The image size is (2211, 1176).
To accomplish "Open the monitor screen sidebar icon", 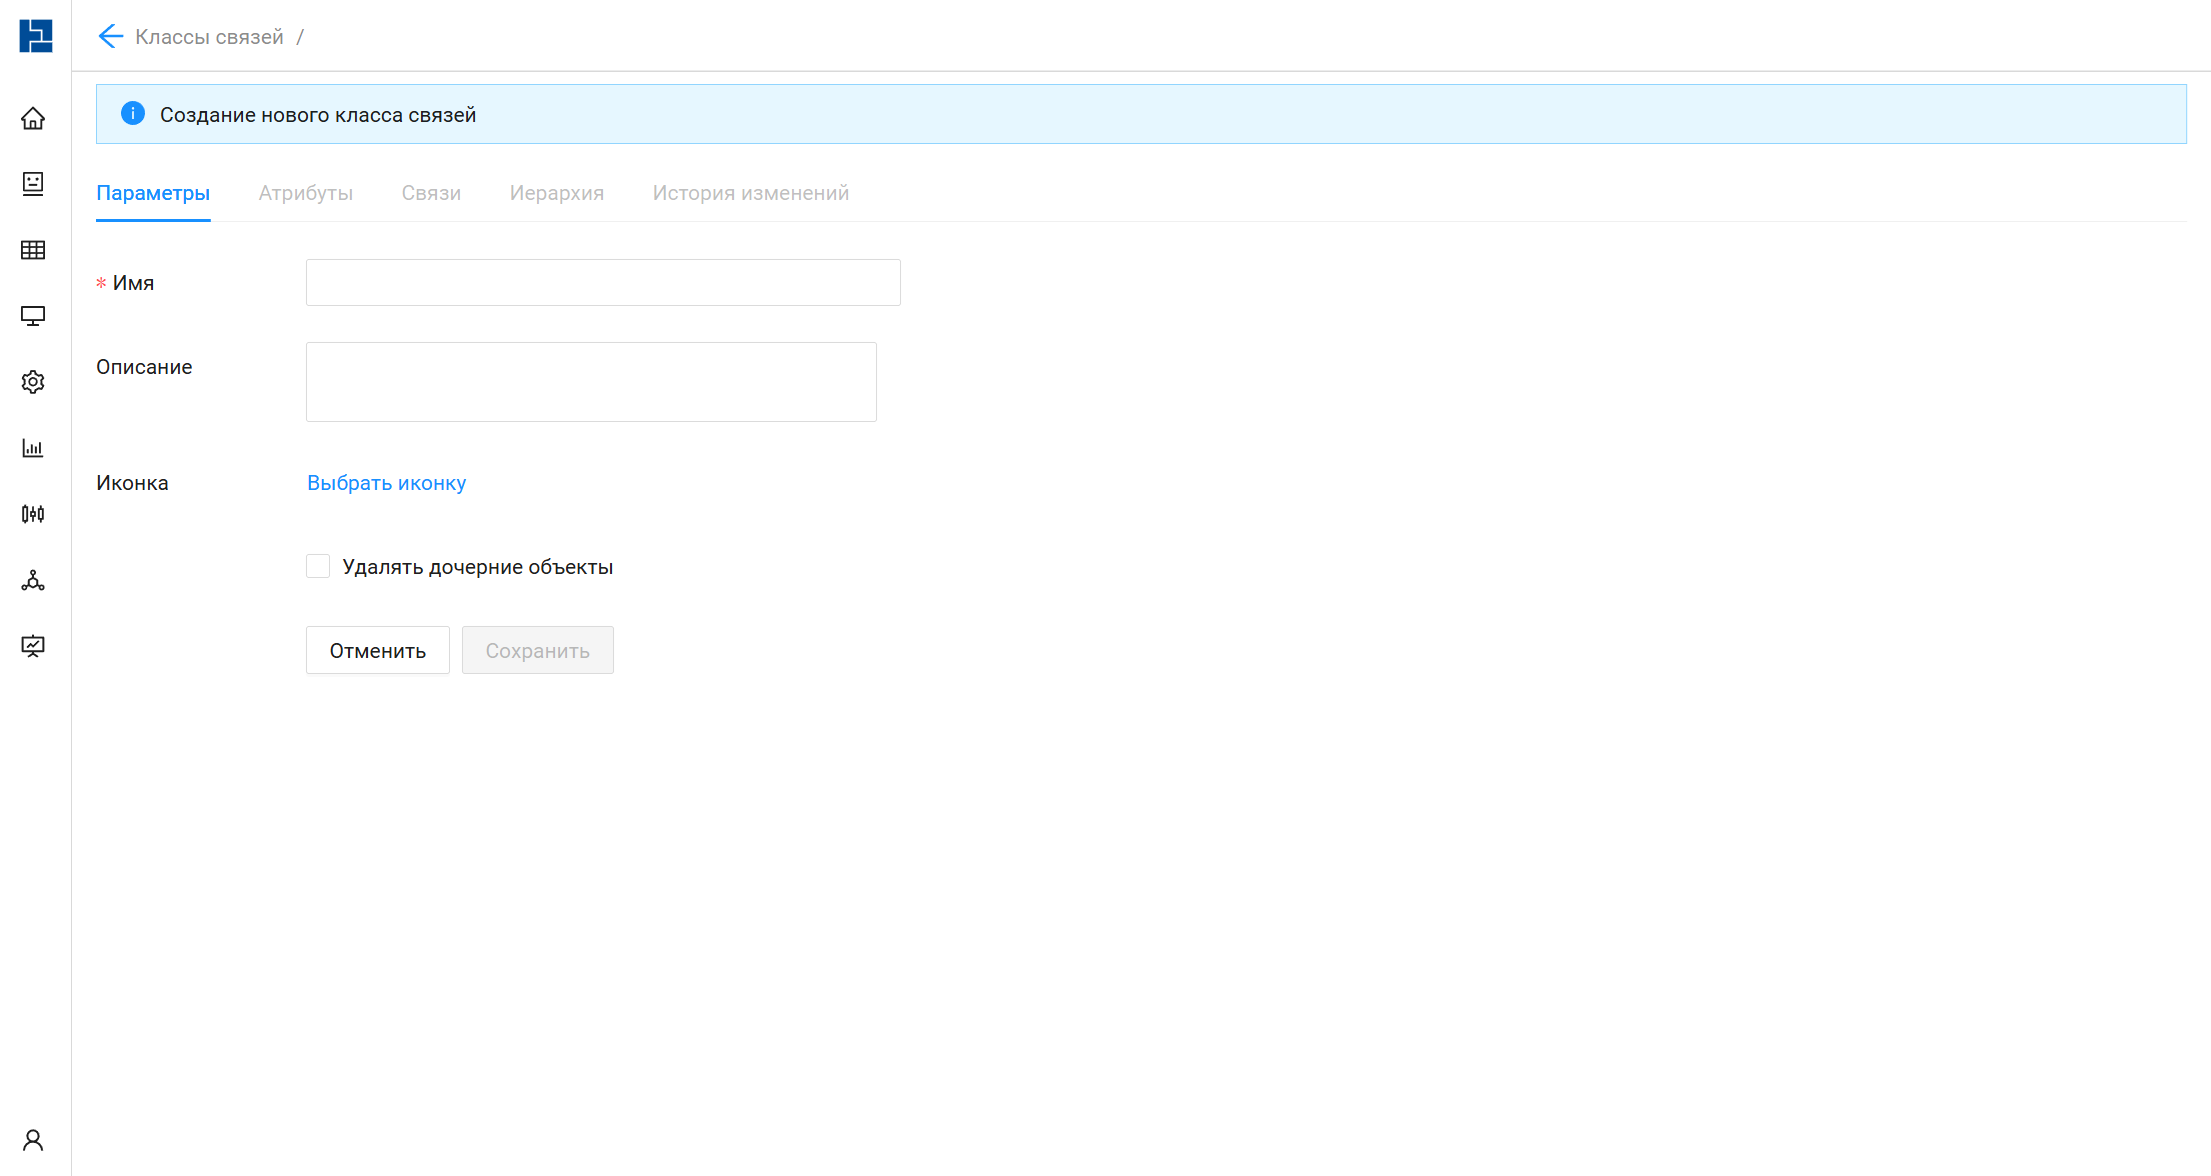I will pos(33,316).
